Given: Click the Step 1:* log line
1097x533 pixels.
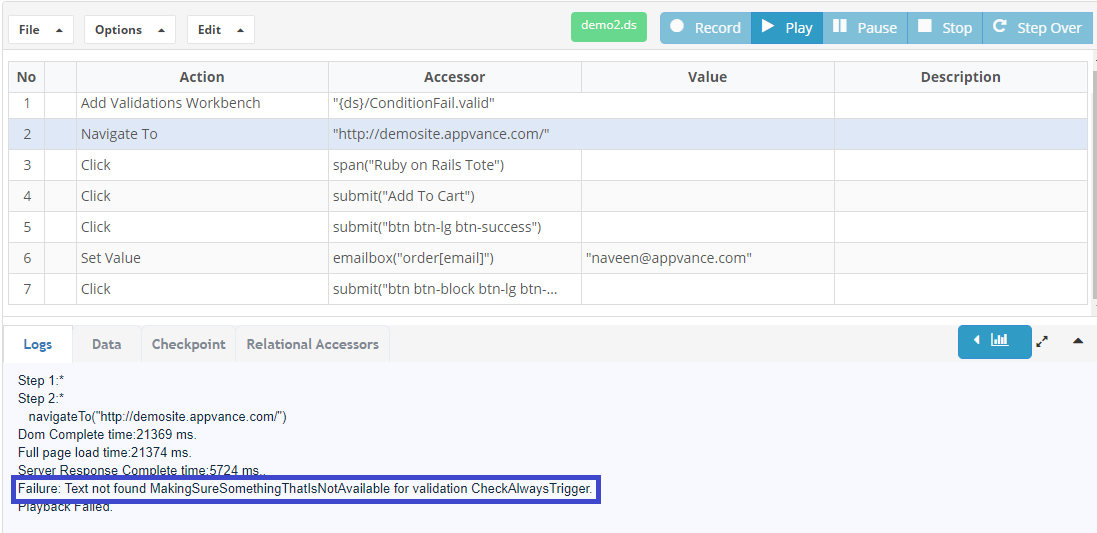Looking at the screenshot, I should click(41, 381).
